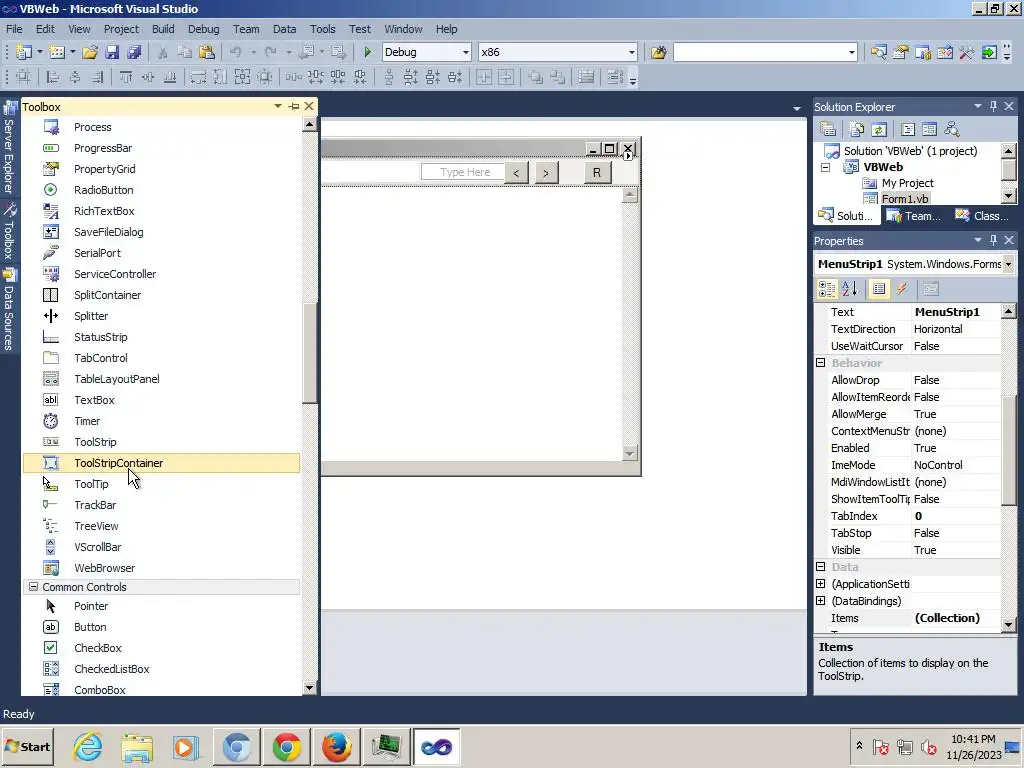Show Events lightning button in Properties panel

coord(902,289)
